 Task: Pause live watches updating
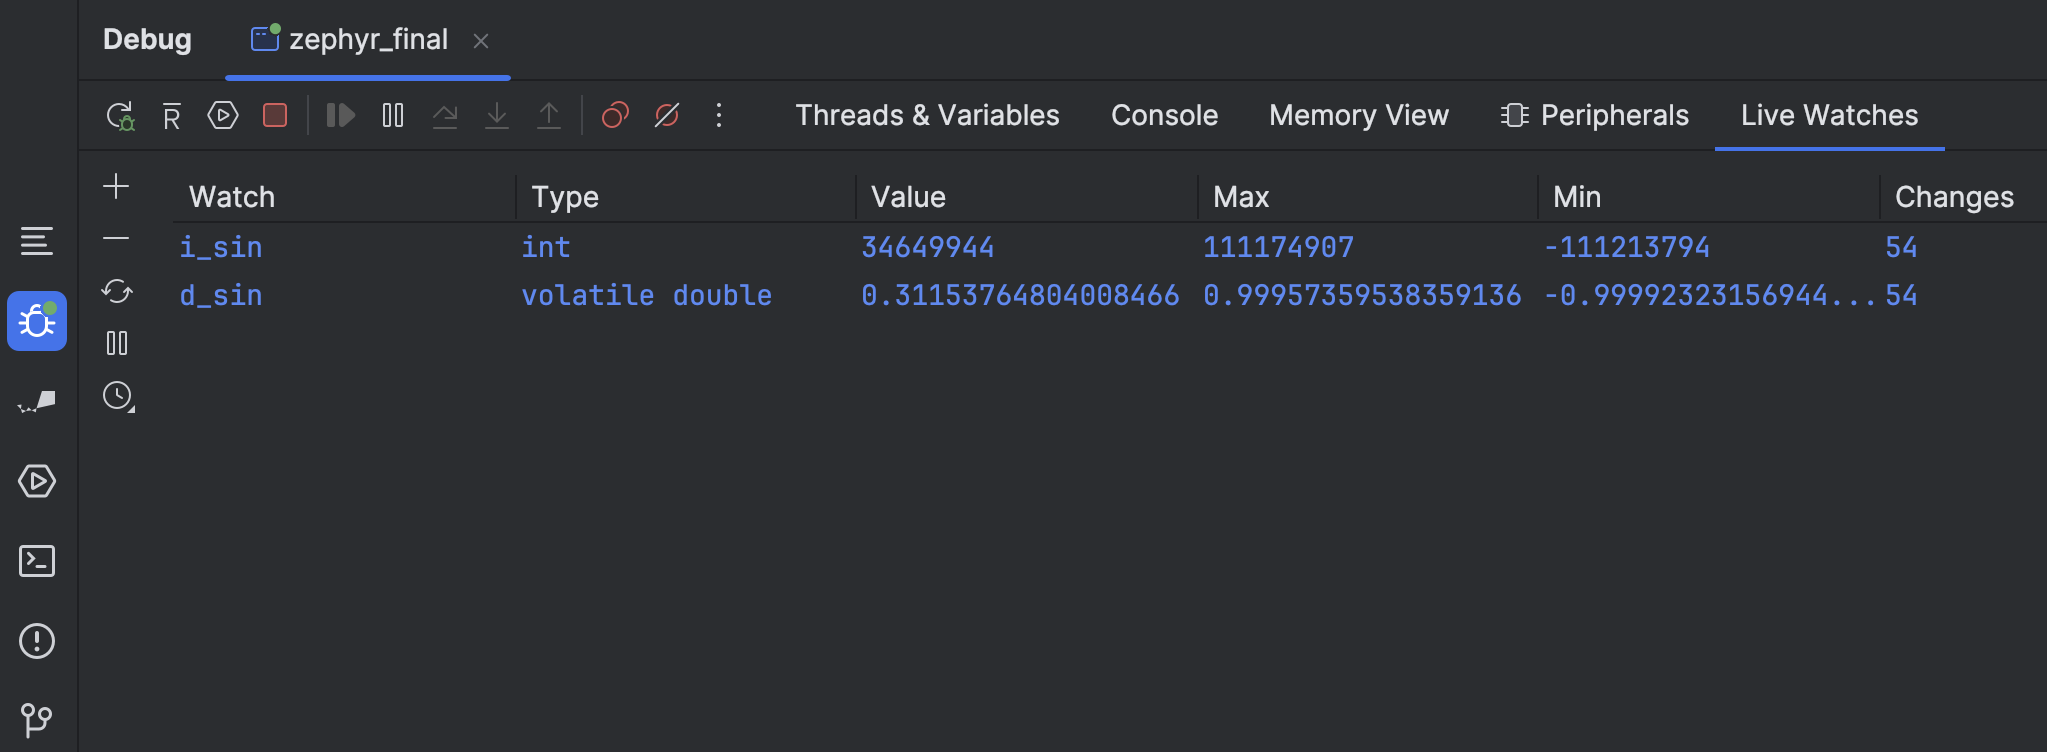[117, 343]
